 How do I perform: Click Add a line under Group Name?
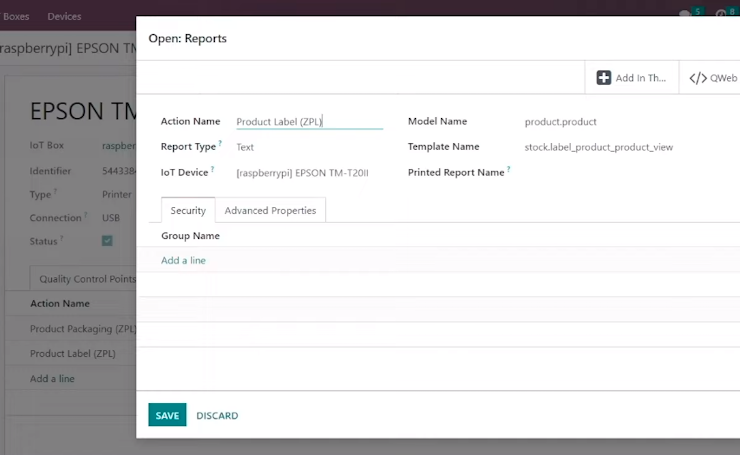click(x=184, y=261)
